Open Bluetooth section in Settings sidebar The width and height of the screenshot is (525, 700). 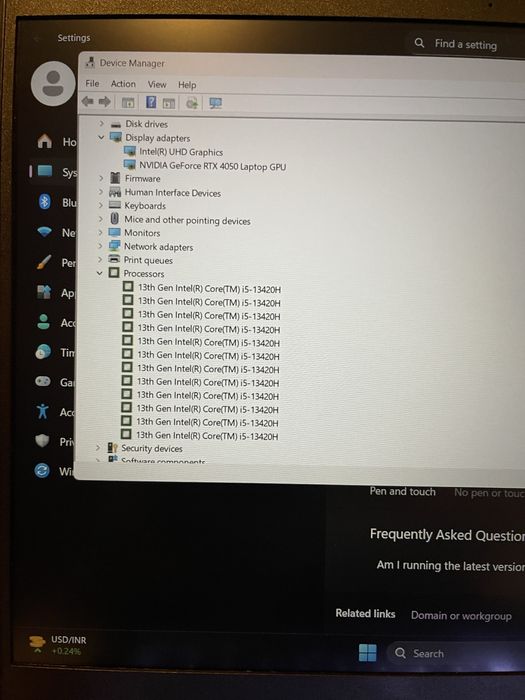(x=45, y=202)
